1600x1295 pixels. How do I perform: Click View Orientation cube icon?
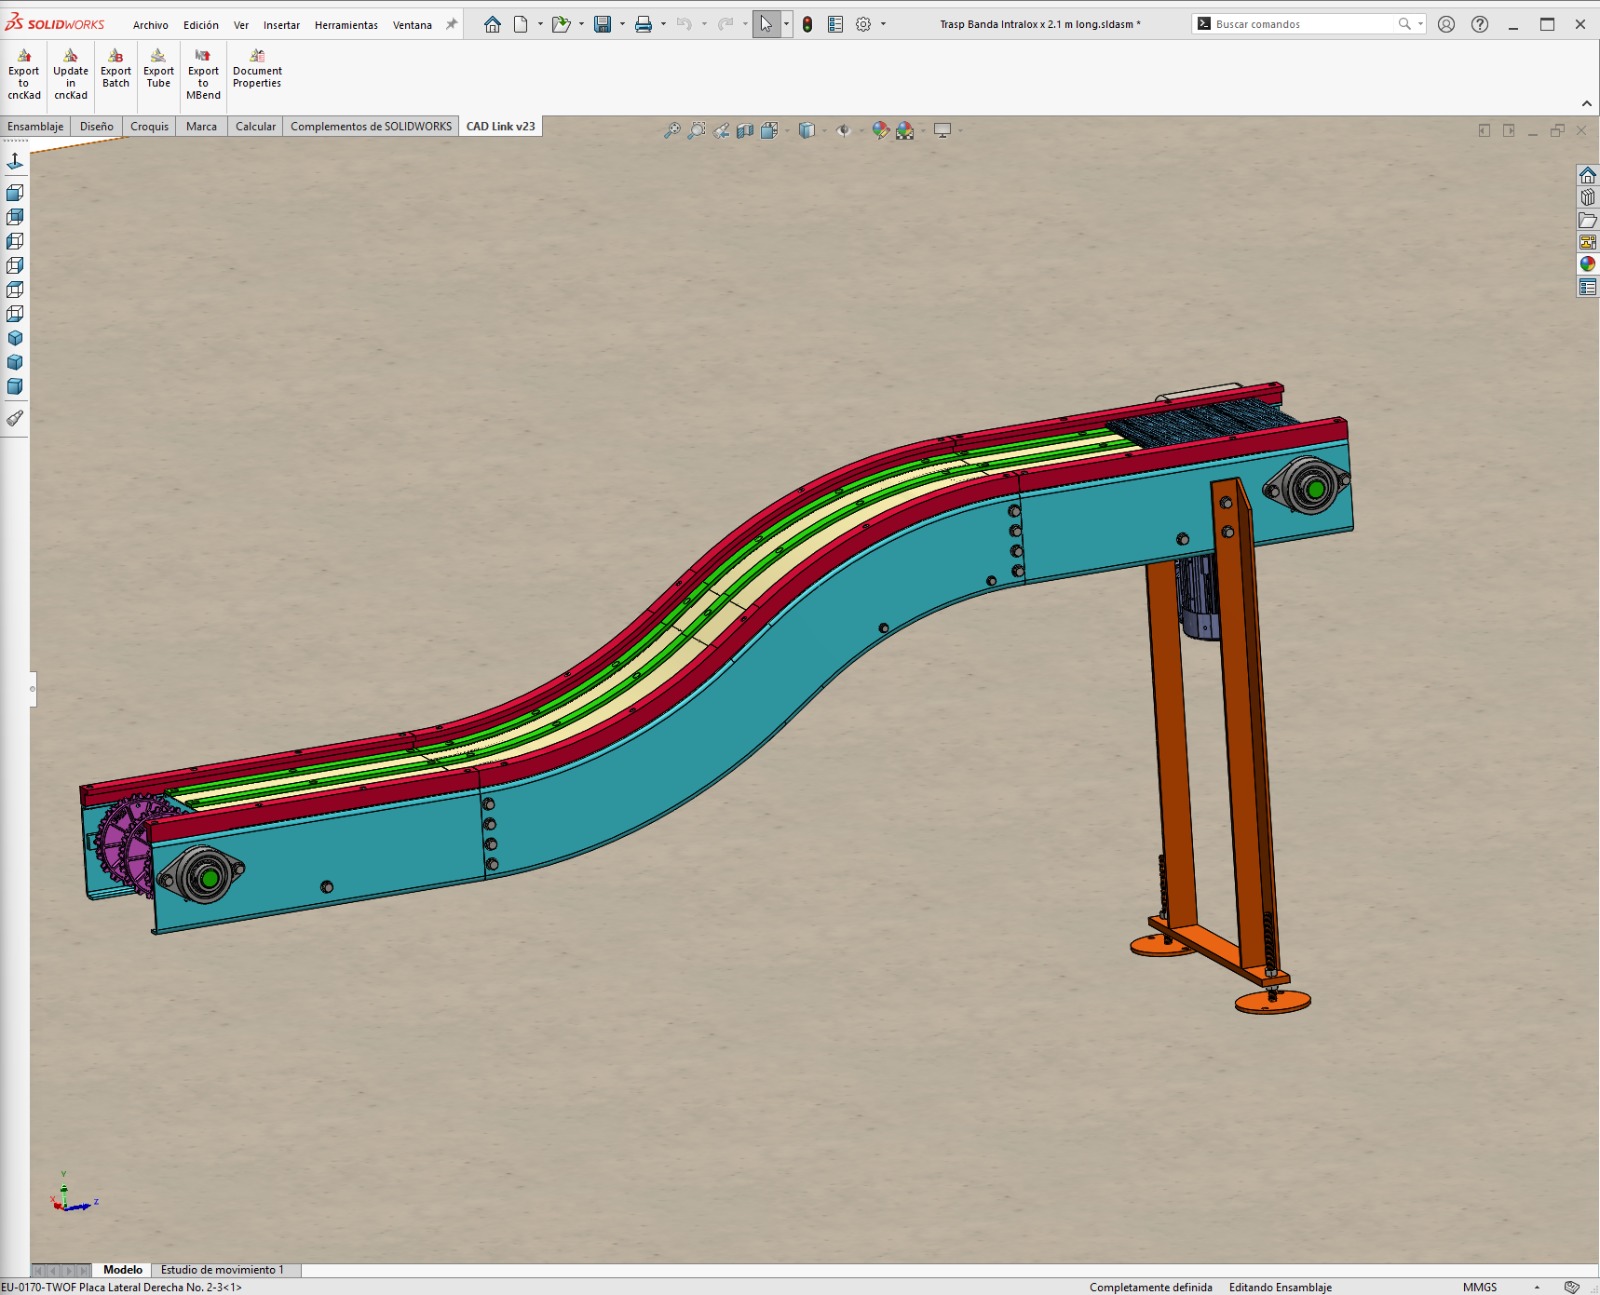coord(769,130)
